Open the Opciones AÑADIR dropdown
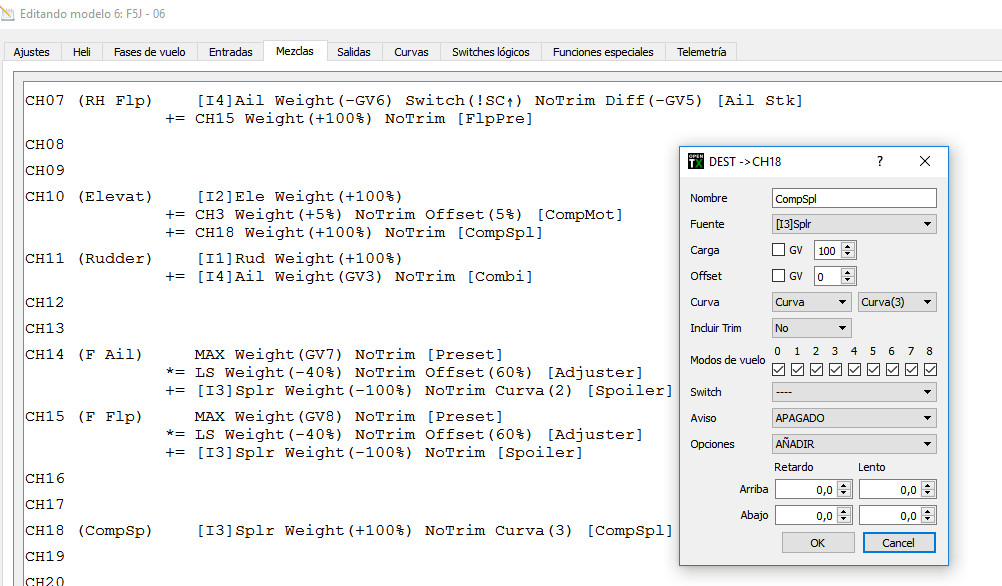This screenshot has height=586, width=1002. [x=855, y=444]
